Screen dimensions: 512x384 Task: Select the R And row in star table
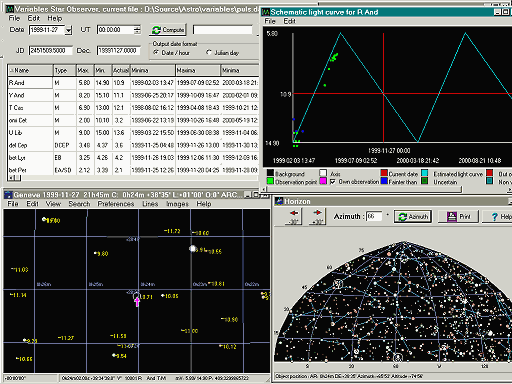133,83
